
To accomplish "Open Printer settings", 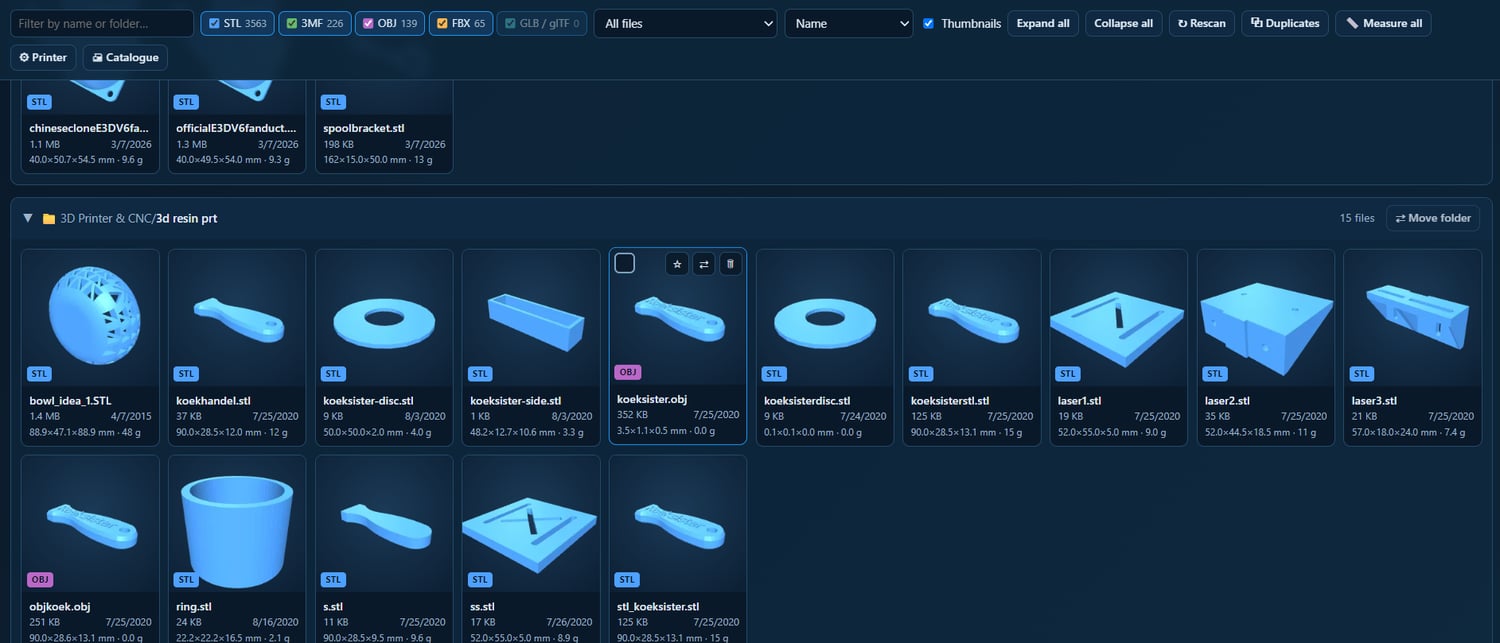I will click(43, 57).
